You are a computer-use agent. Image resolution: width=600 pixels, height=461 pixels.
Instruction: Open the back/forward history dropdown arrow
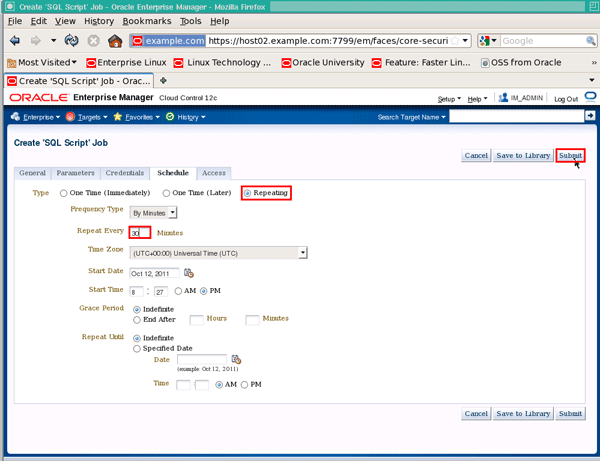pyautogui.click(x=54, y=40)
